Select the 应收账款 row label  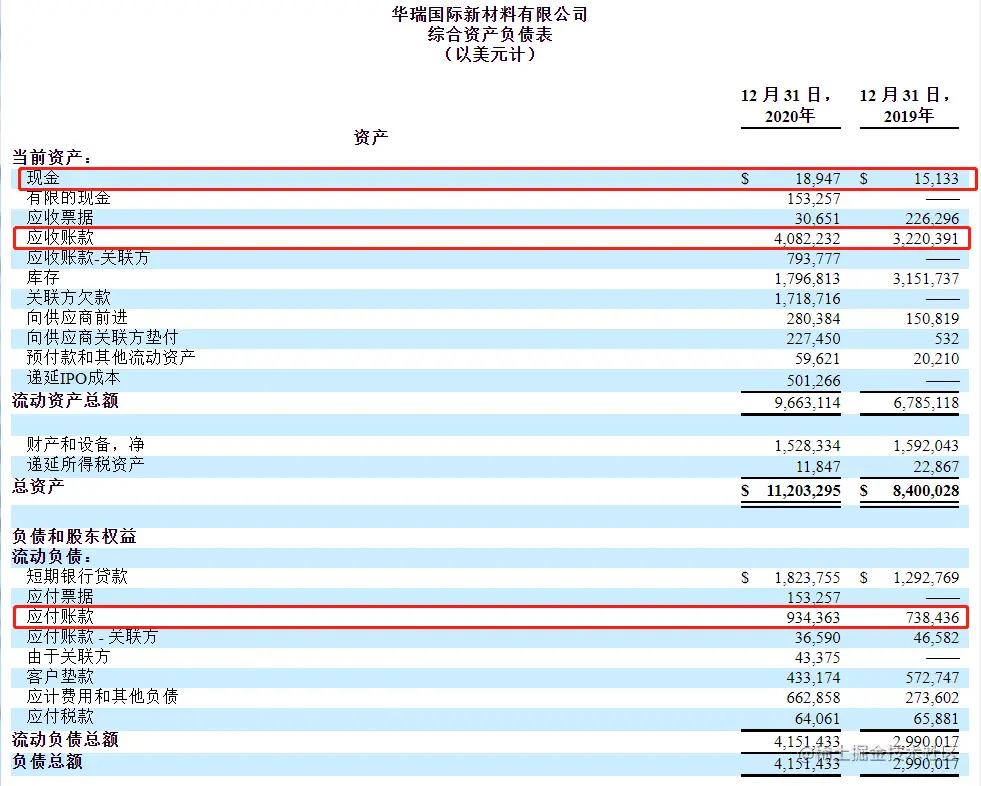(60, 238)
